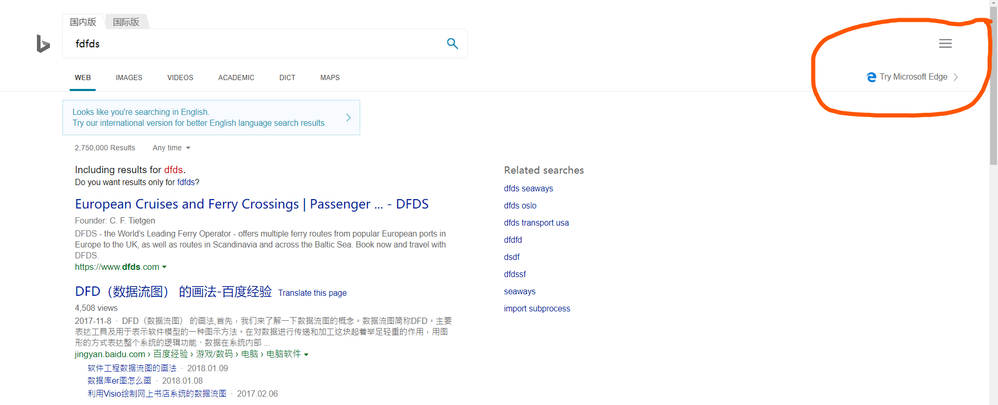The width and height of the screenshot is (998, 405).
Task: Click 'fdfds' results-only link
Action: (x=186, y=182)
